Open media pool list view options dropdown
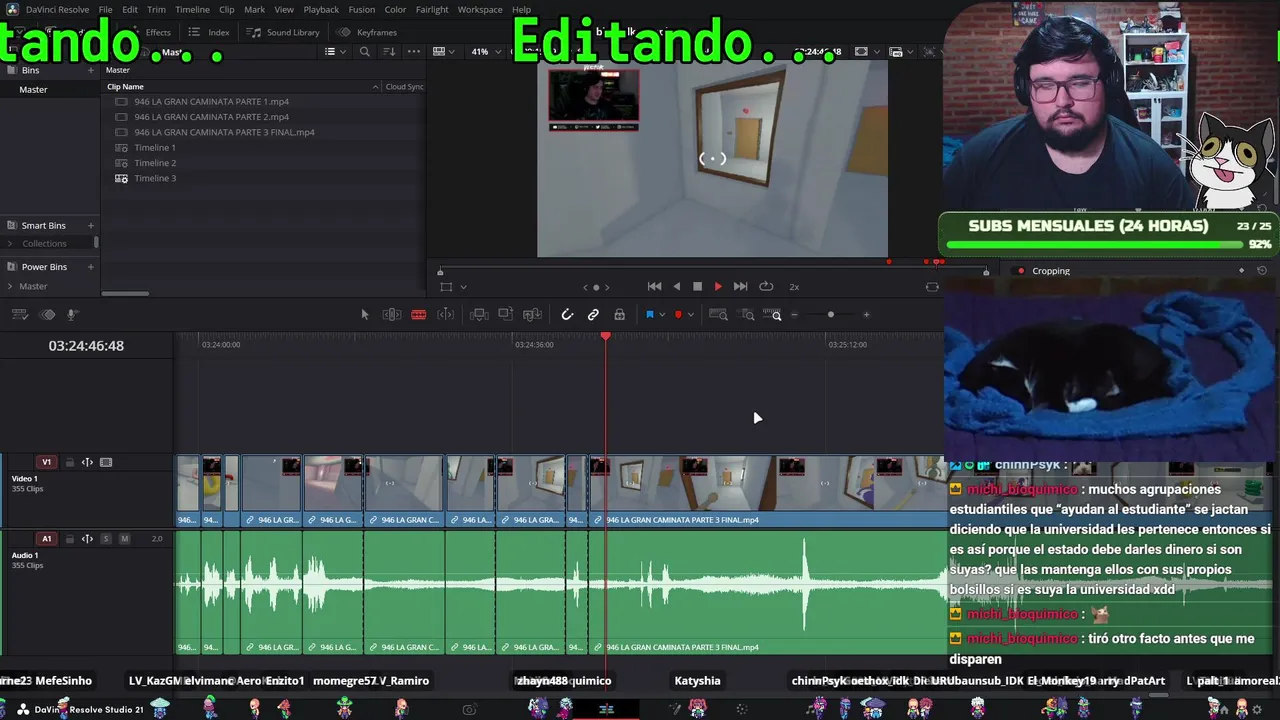 coord(334,52)
